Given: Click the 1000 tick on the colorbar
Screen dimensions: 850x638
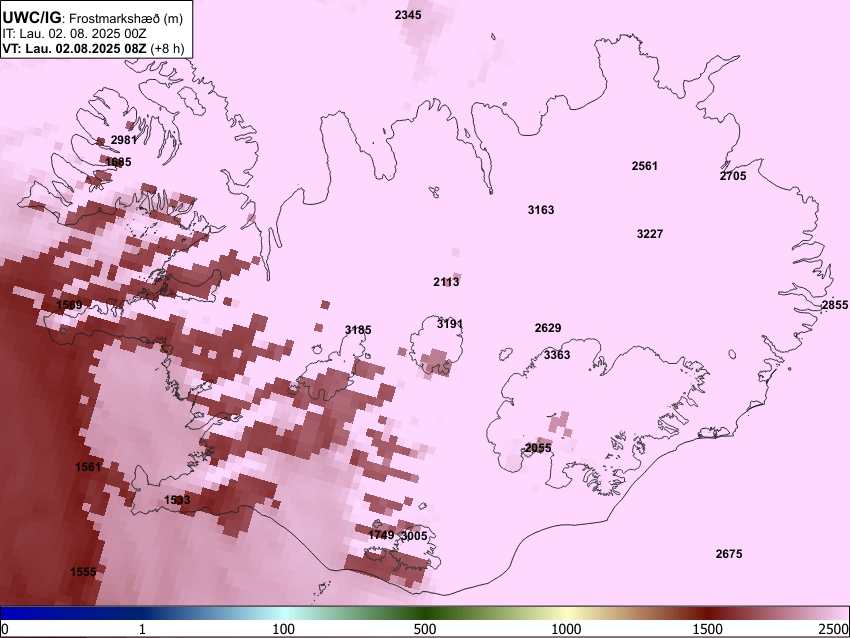Looking at the screenshot, I should click(x=566, y=629).
